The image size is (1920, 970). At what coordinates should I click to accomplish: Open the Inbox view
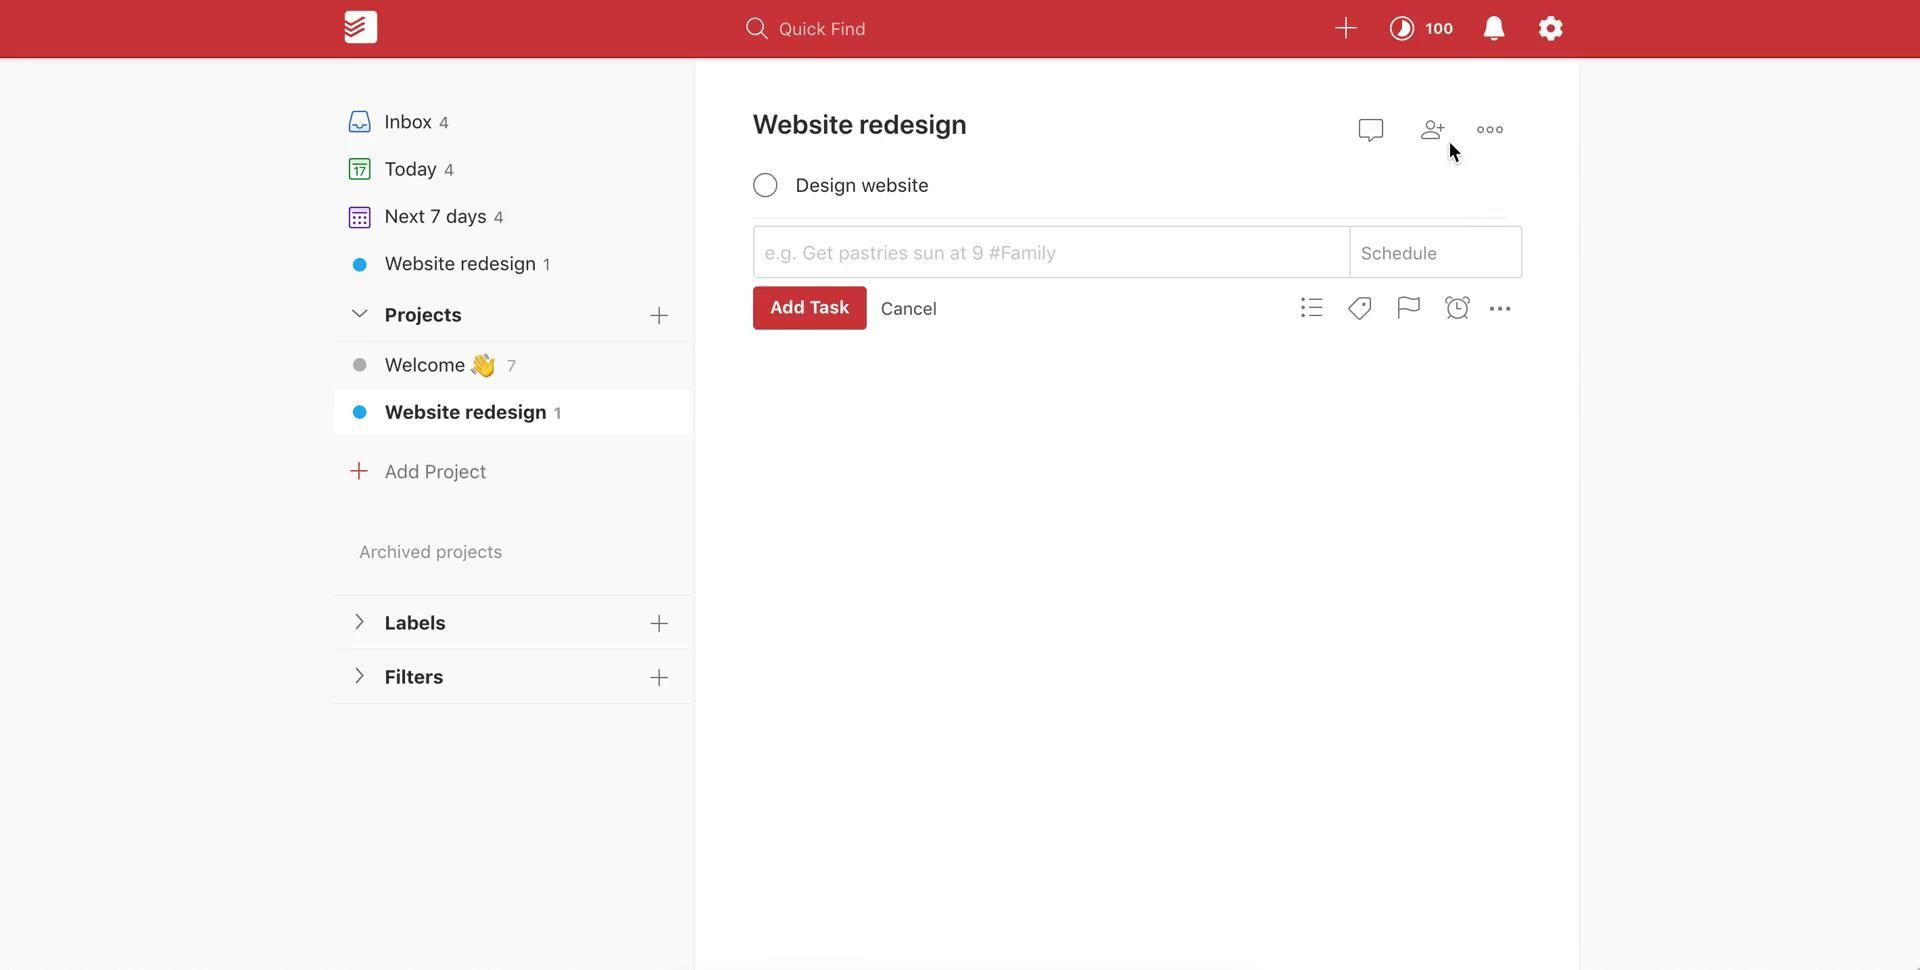[408, 122]
